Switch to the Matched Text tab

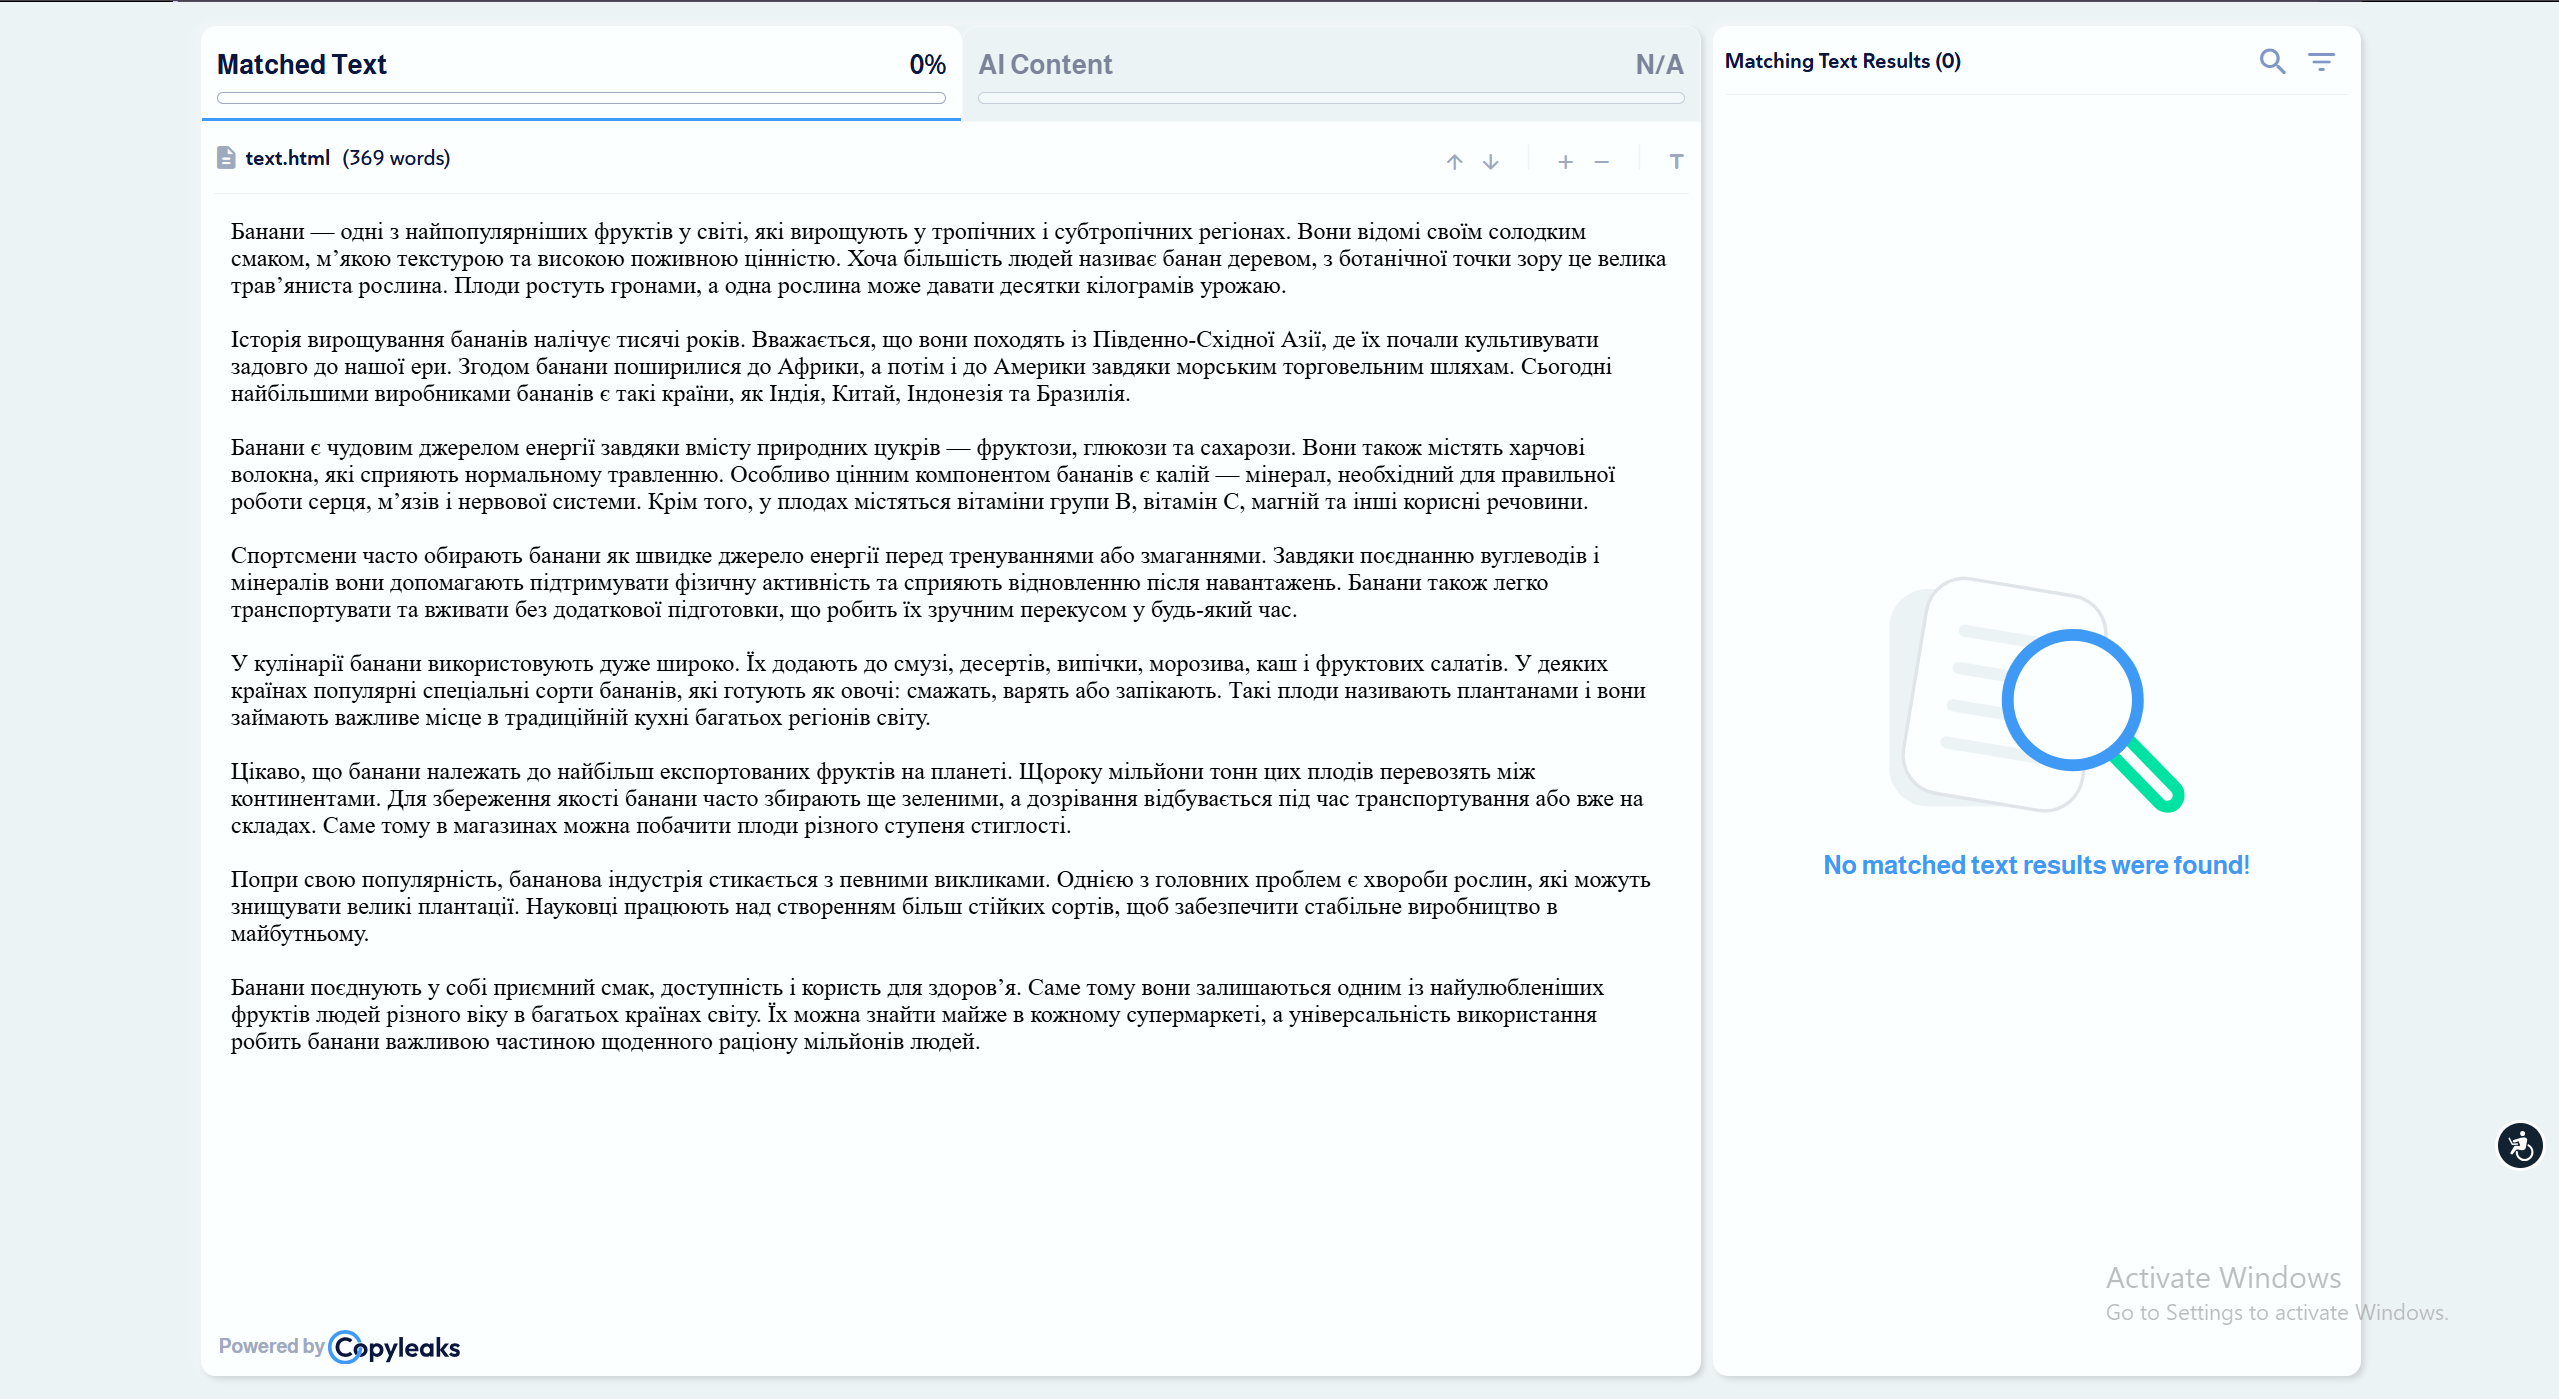tap(581, 74)
